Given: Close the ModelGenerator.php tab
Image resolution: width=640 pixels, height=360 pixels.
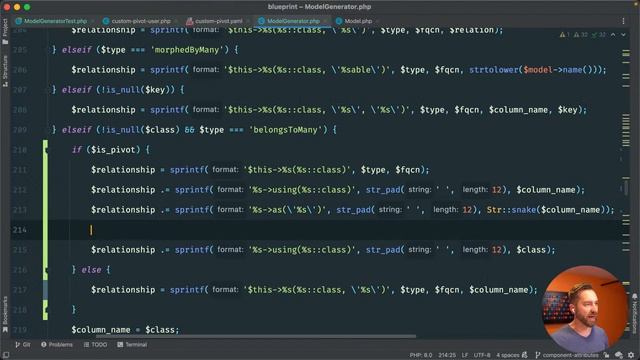Looking at the screenshot, I should click(325, 21).
